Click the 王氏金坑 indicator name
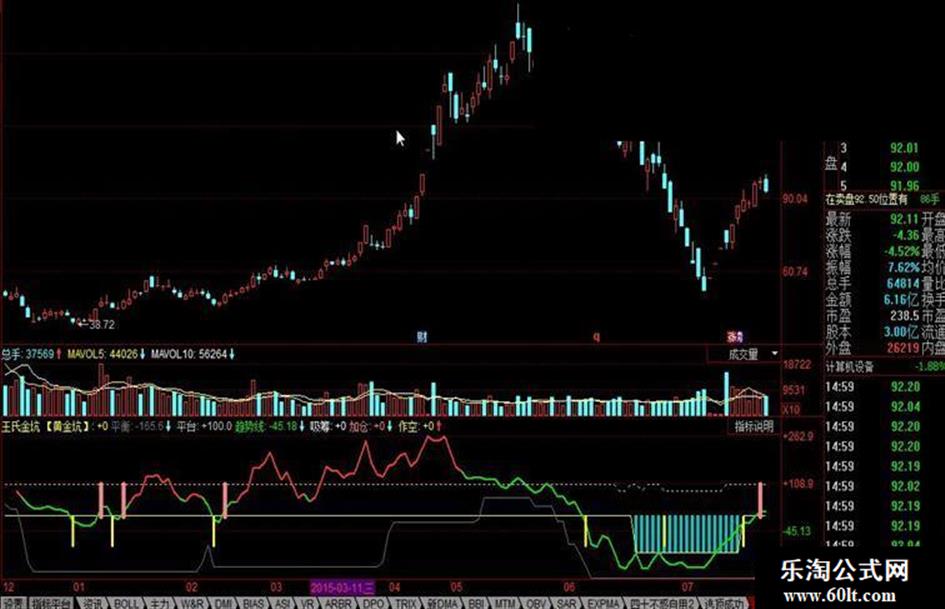Screen dimensions: 945x609 pos(20,427)
